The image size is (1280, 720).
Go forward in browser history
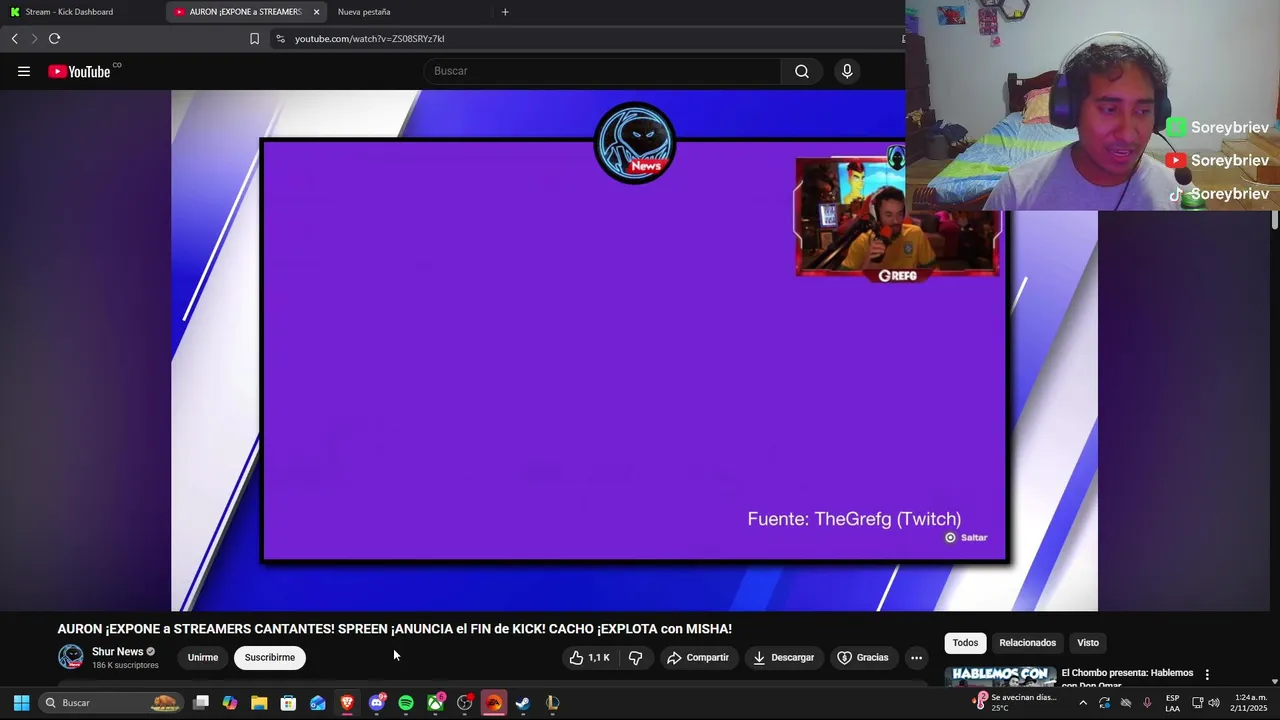pyautogui.click(x=34, y=38)
